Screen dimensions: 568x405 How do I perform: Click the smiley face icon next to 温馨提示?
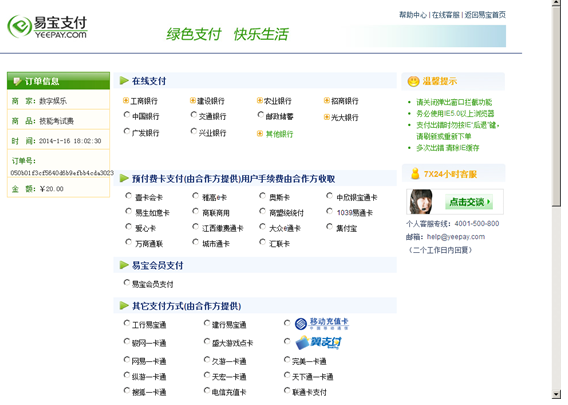pos(413,81)
